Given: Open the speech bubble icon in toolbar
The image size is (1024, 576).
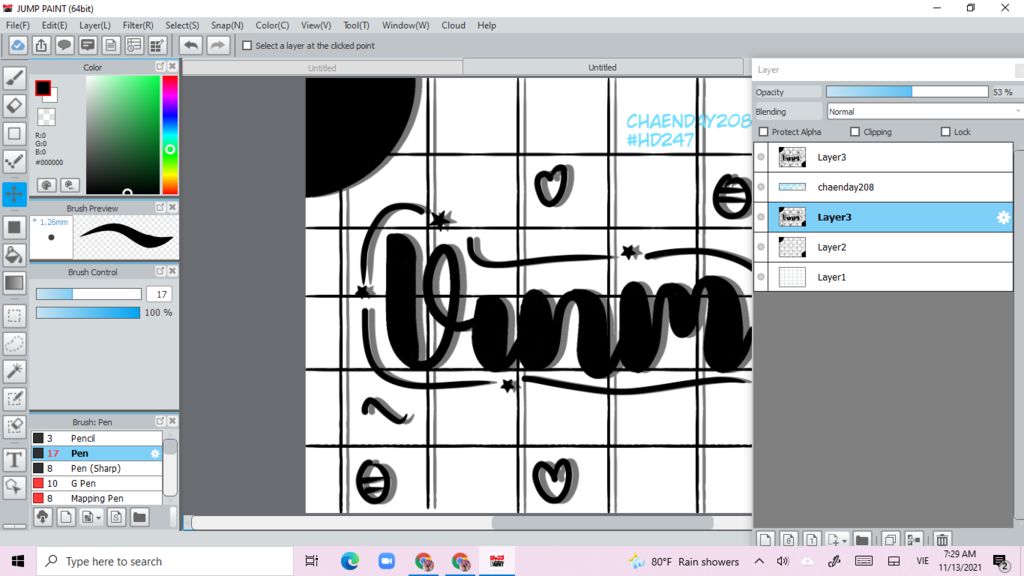Looking at the screenshot, I should click(64, 45).
